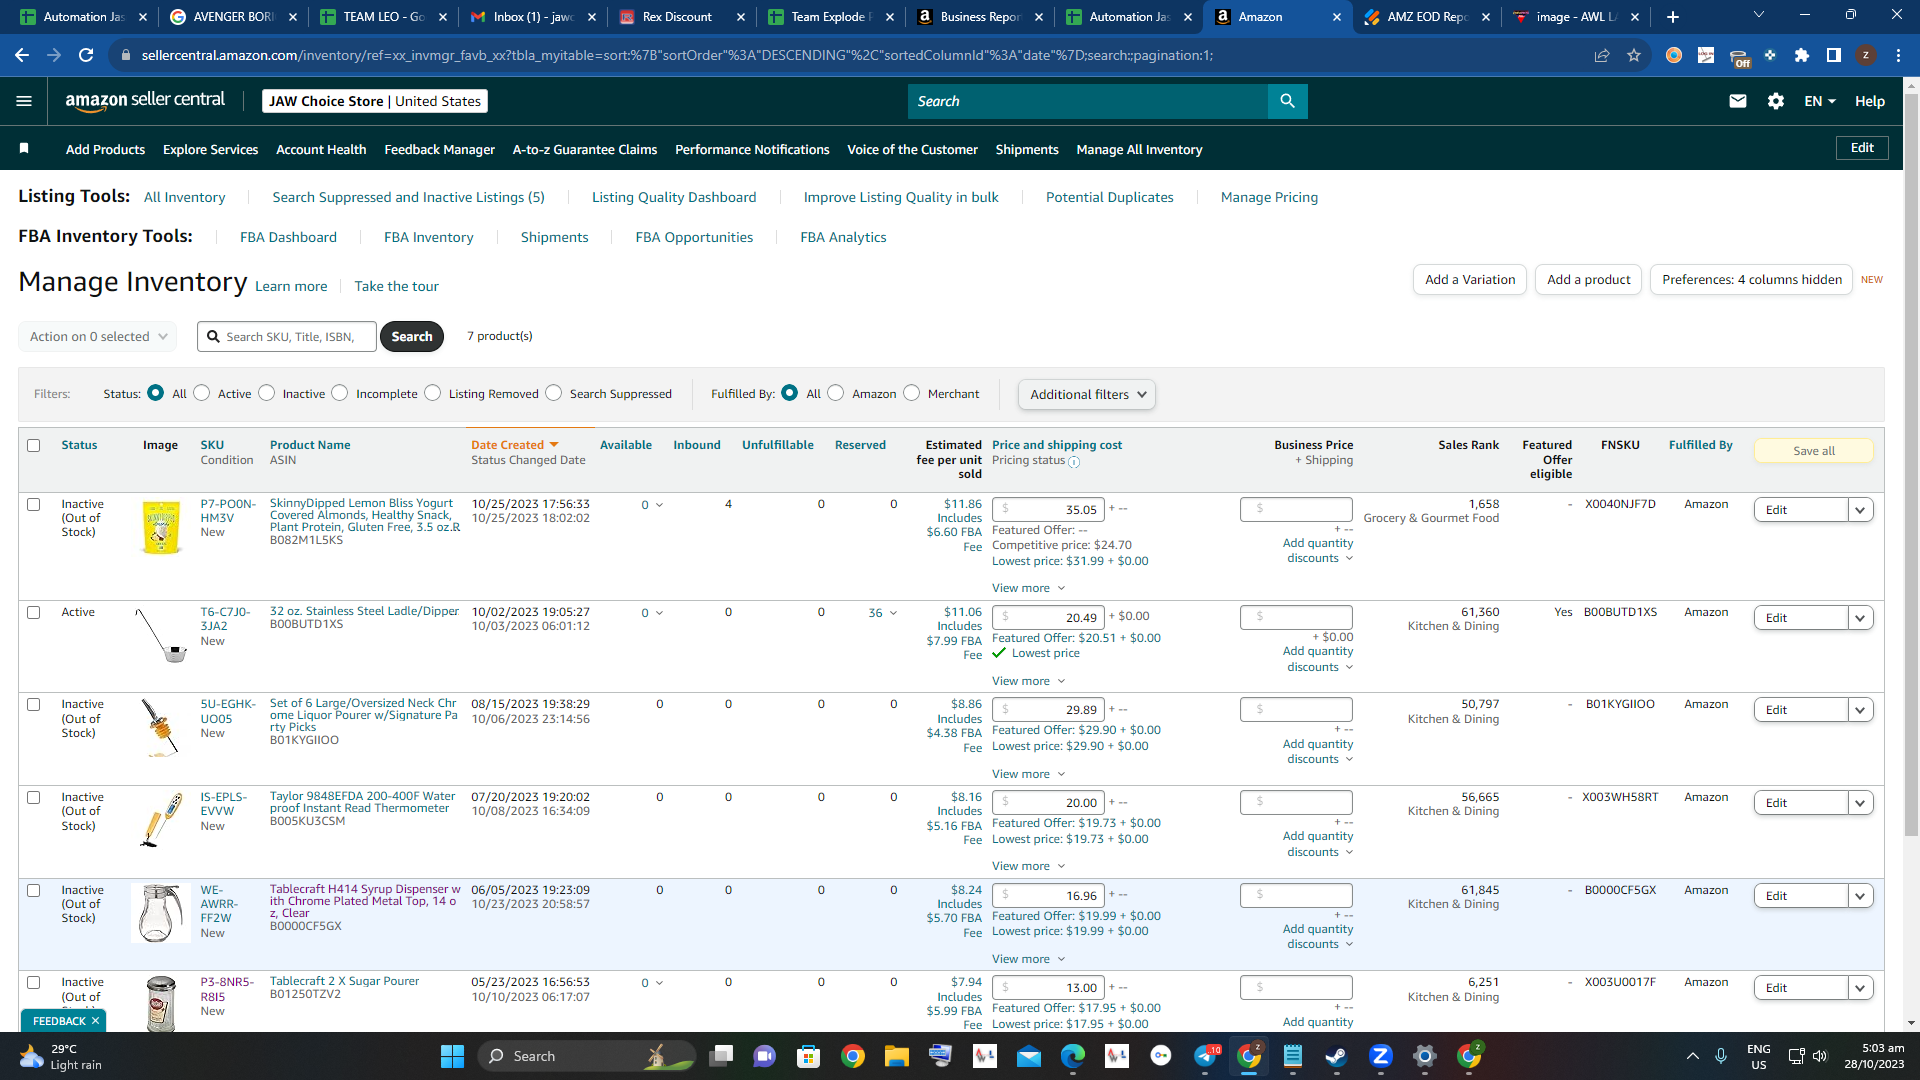Go back using the browser back arrow
The height and width of the screenshot is (1080, 1920).
tap(22, 55)
